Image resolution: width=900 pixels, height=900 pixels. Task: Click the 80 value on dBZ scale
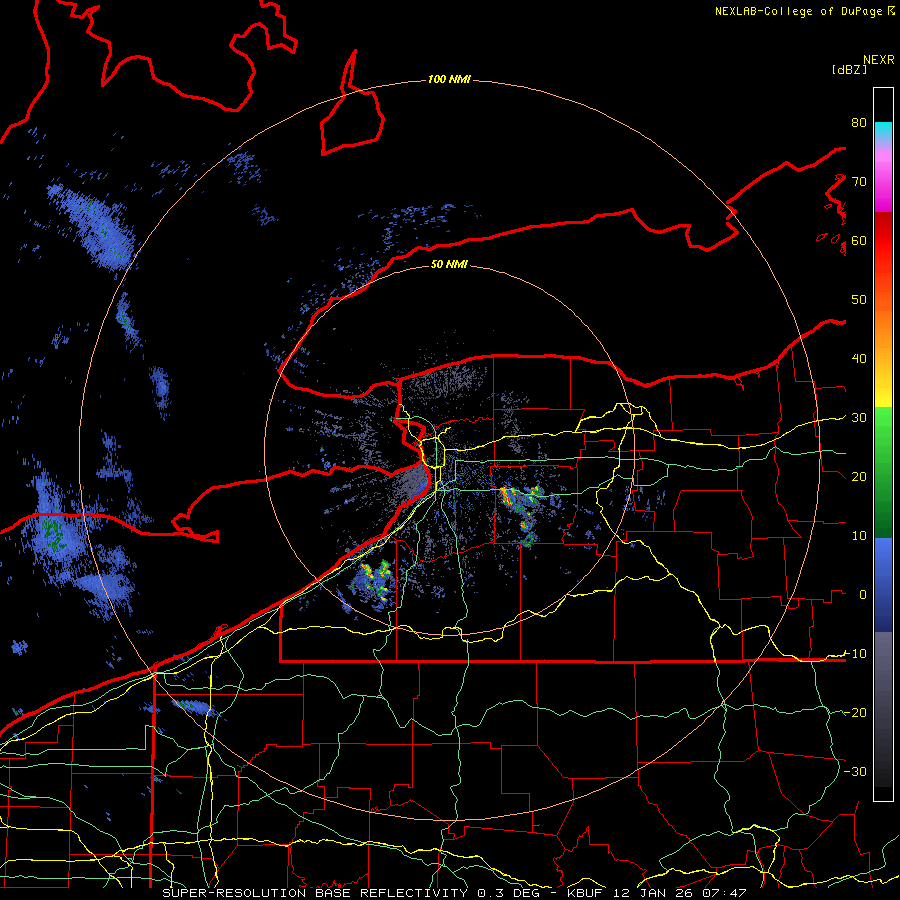click(859, 123)
